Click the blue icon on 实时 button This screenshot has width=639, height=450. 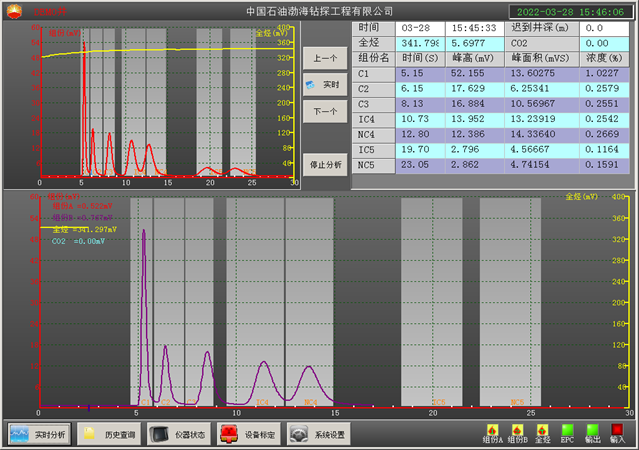pyautogui.click(x=311, y=85)
